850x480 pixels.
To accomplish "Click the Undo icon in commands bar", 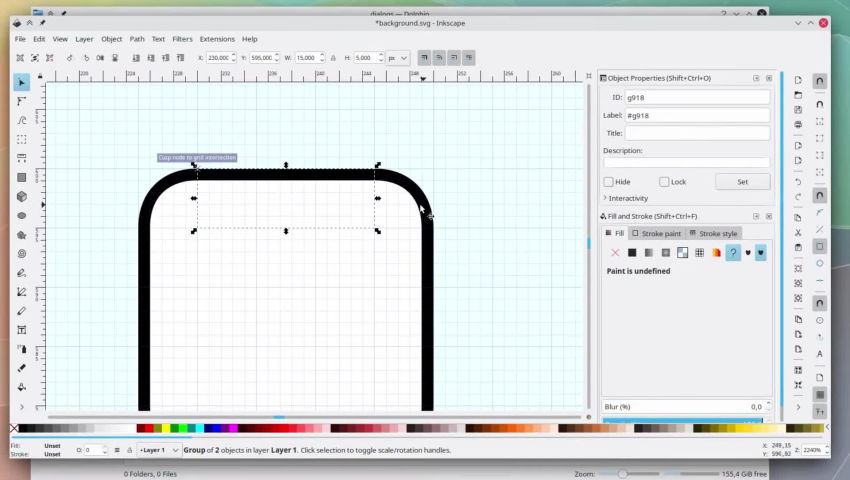I will point(798,182).
